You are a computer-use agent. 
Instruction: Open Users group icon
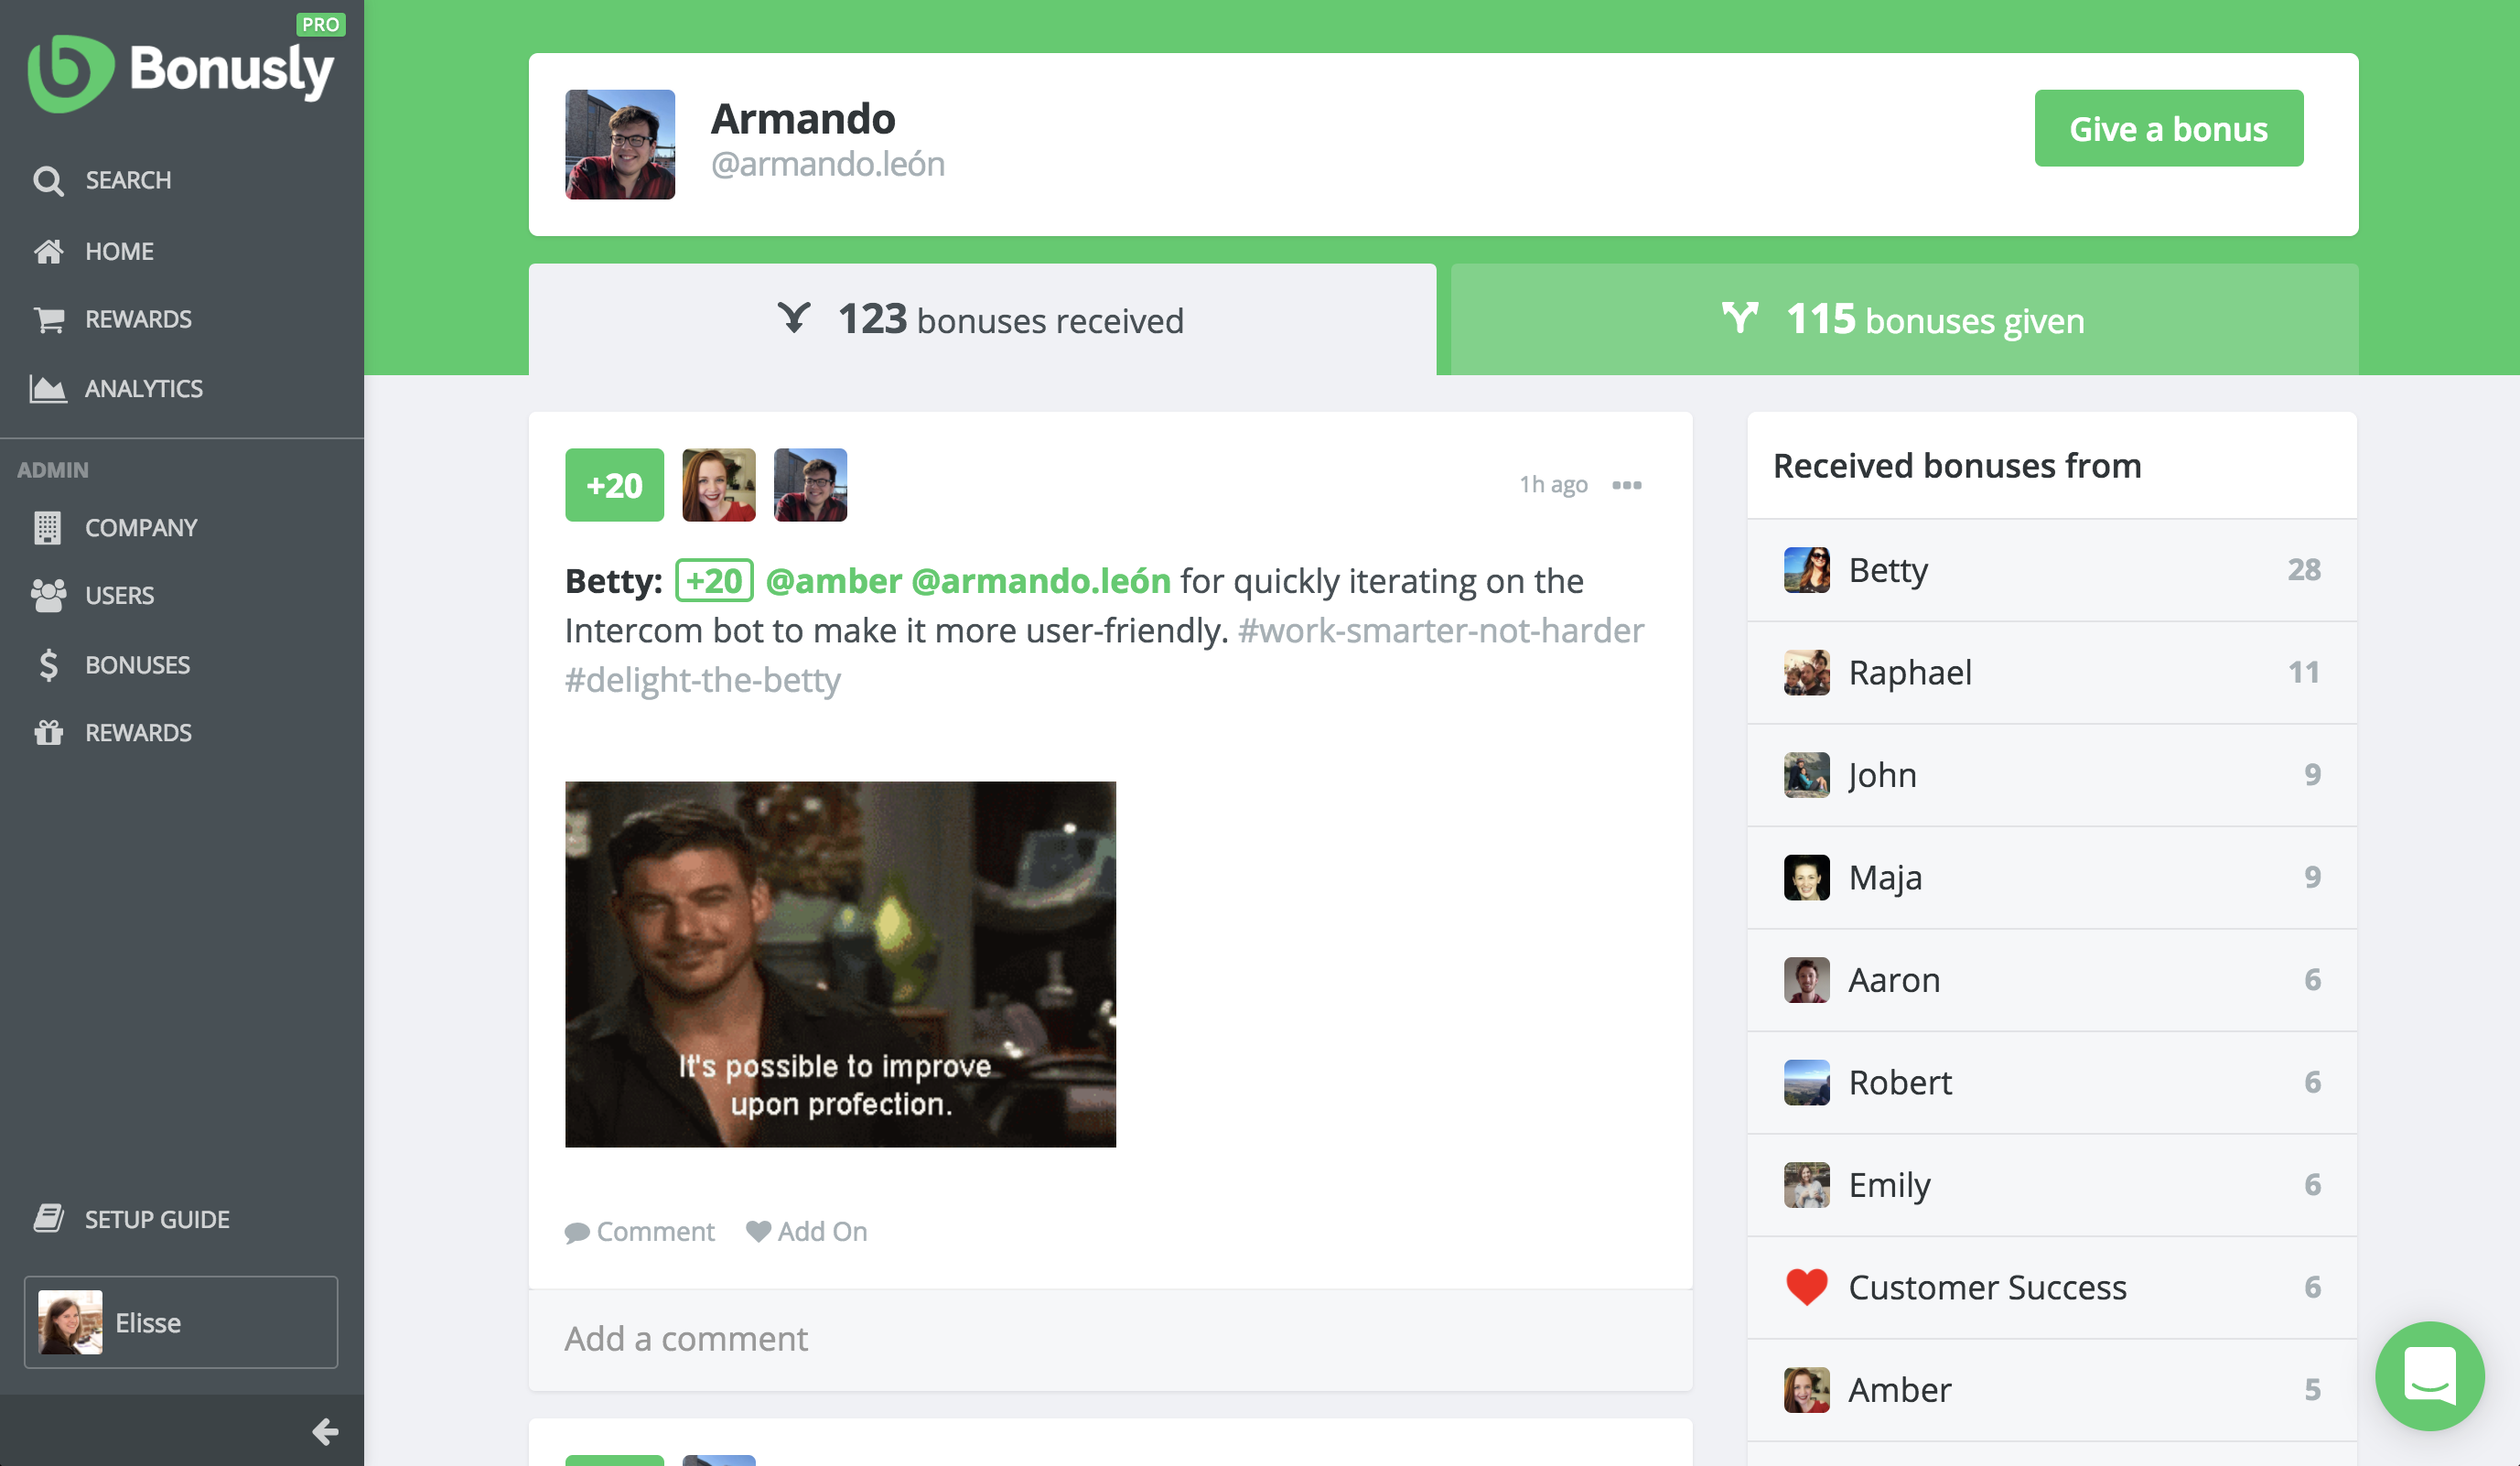pyautogui.click(x=48, y=596)
